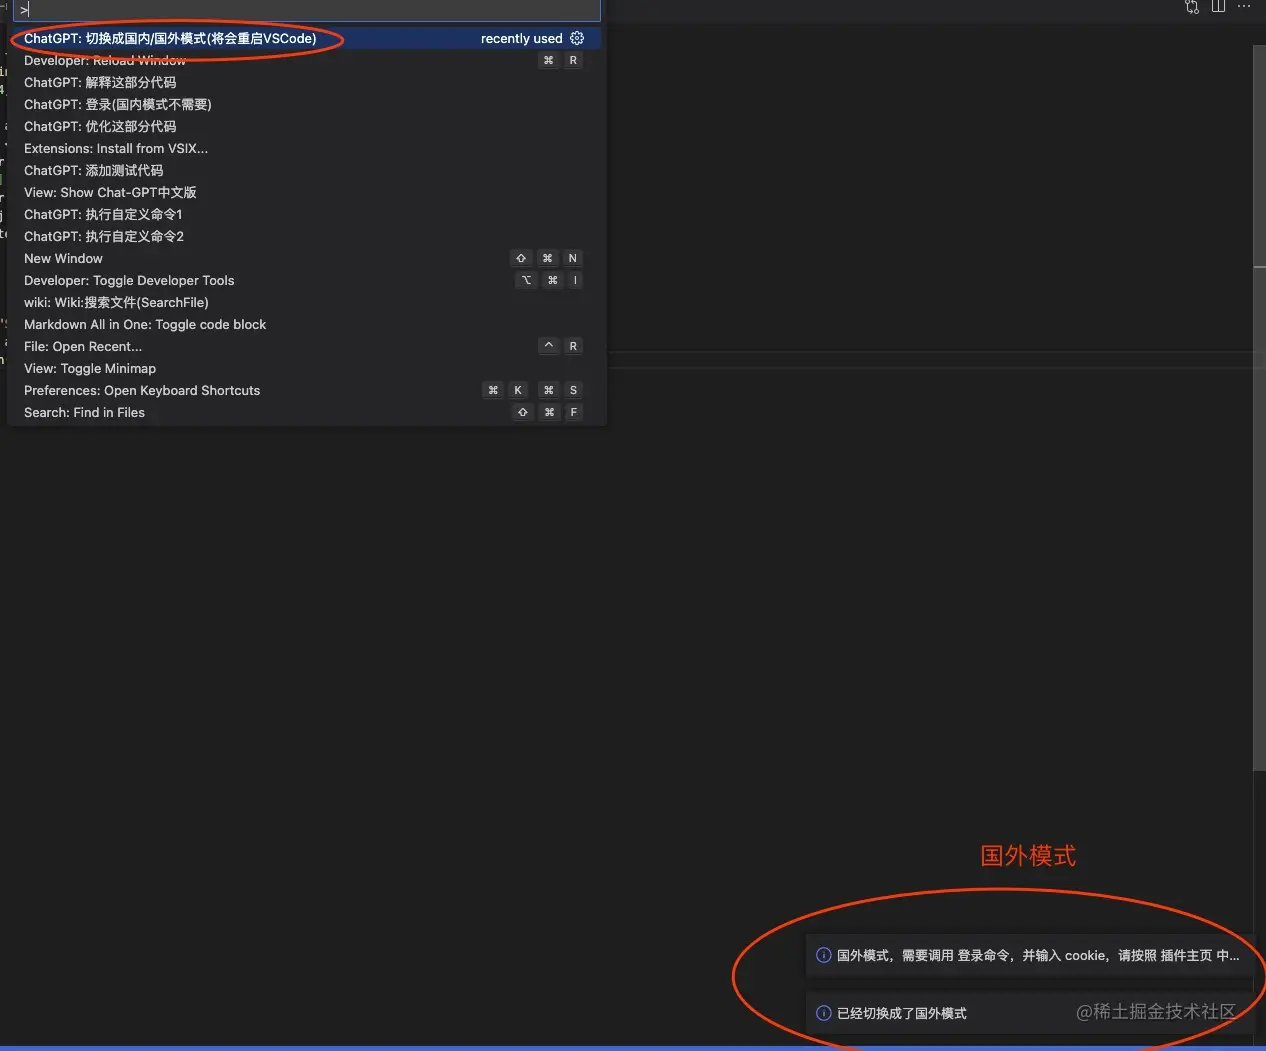Viewport: 1266px width, 1051px height.
Task: Click the gear icon next to the ChatGPT switch-mode command
Action: click(x=576, y=38)
